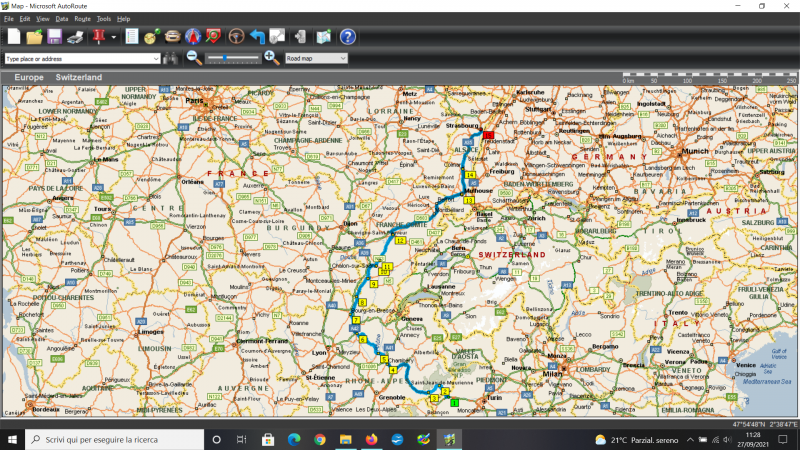Click the Open folder icon

[x=34, y=37]
